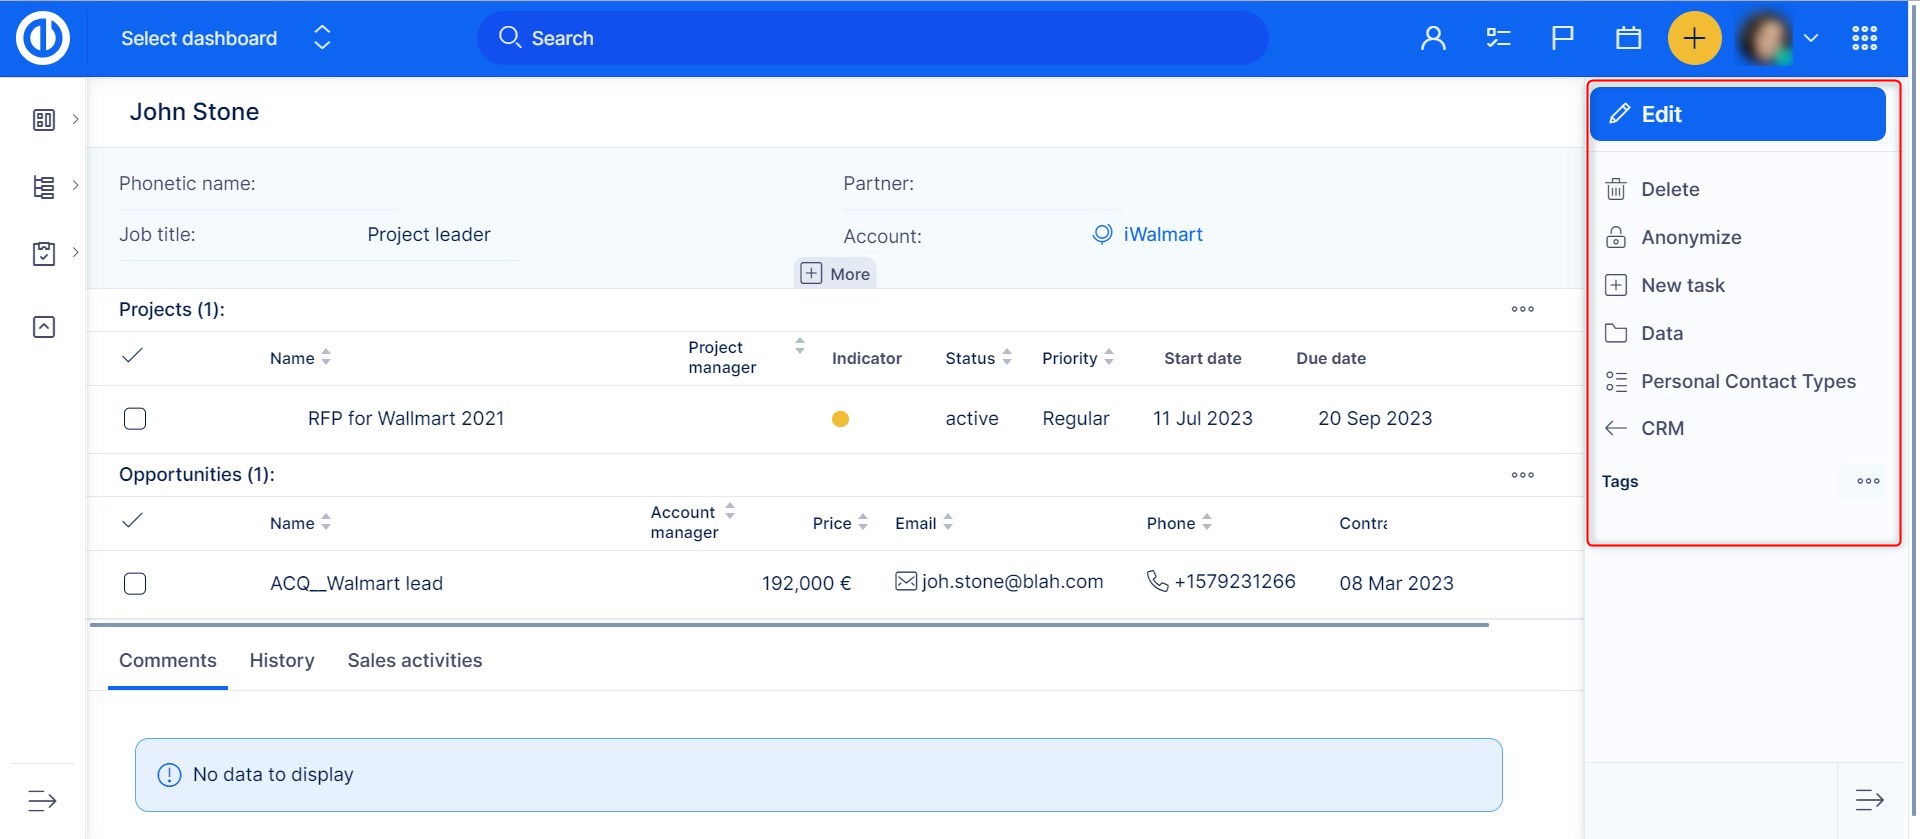This screenshot has width=1920, height=839.
Task: Open the nine-dot apps grid menu
Action: 1864,39
